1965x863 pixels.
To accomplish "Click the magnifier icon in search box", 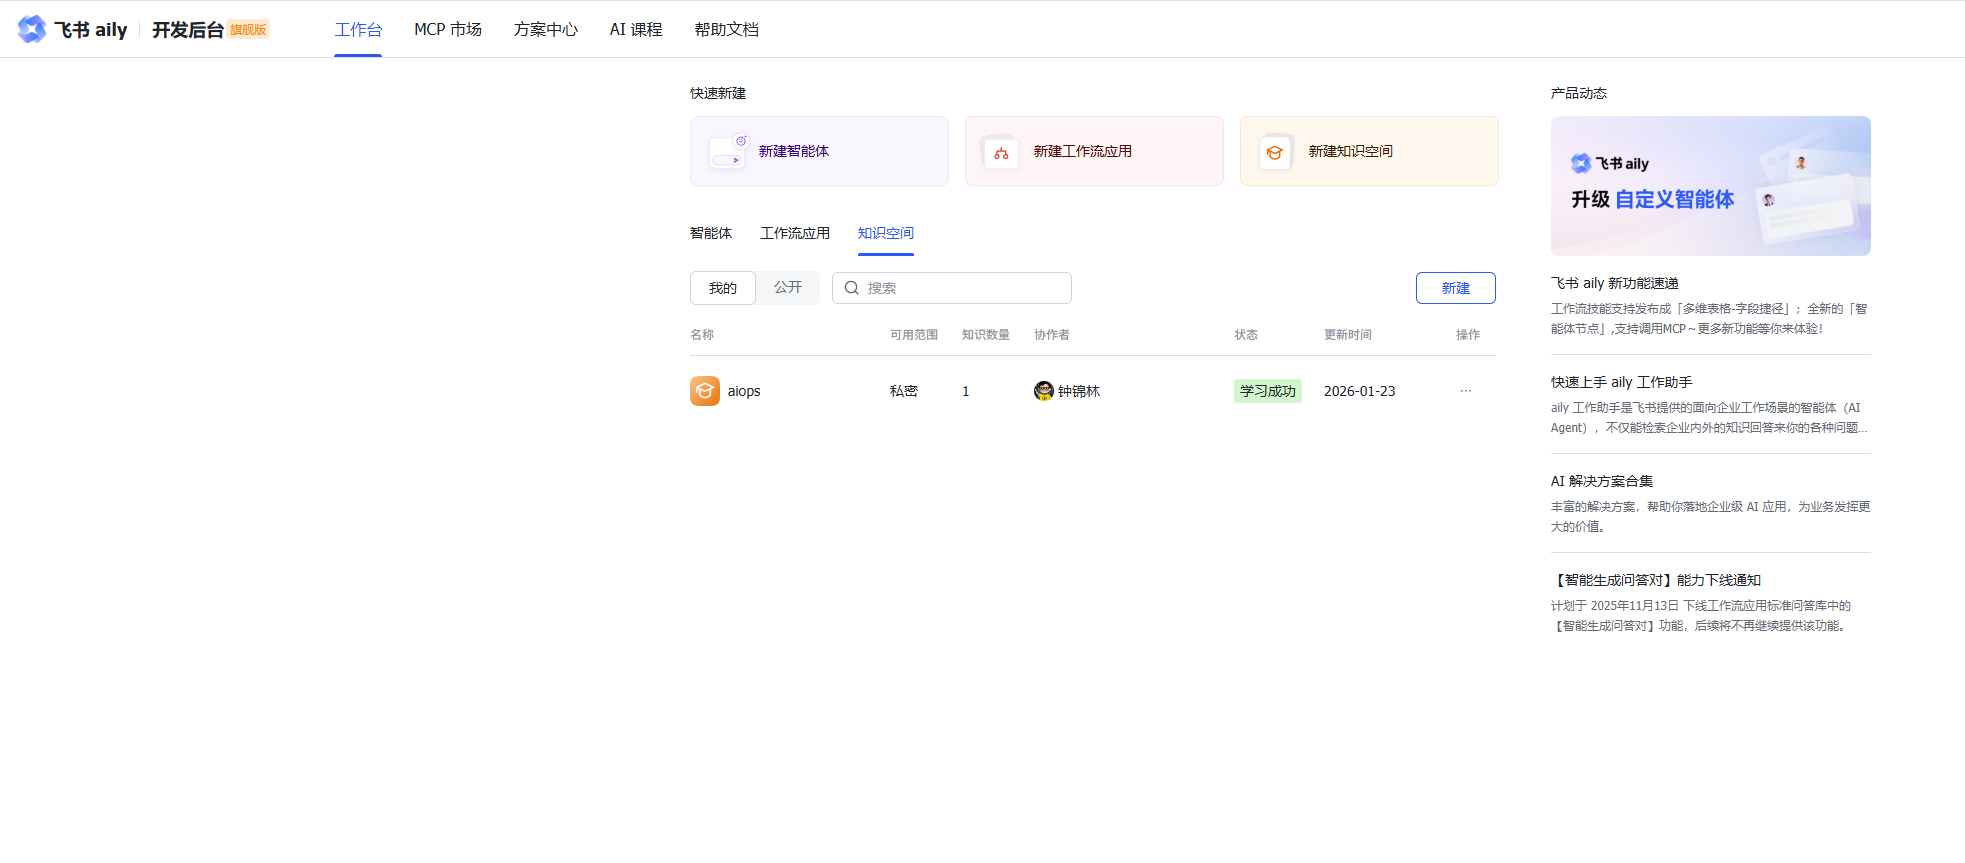I will pos(852,288).
